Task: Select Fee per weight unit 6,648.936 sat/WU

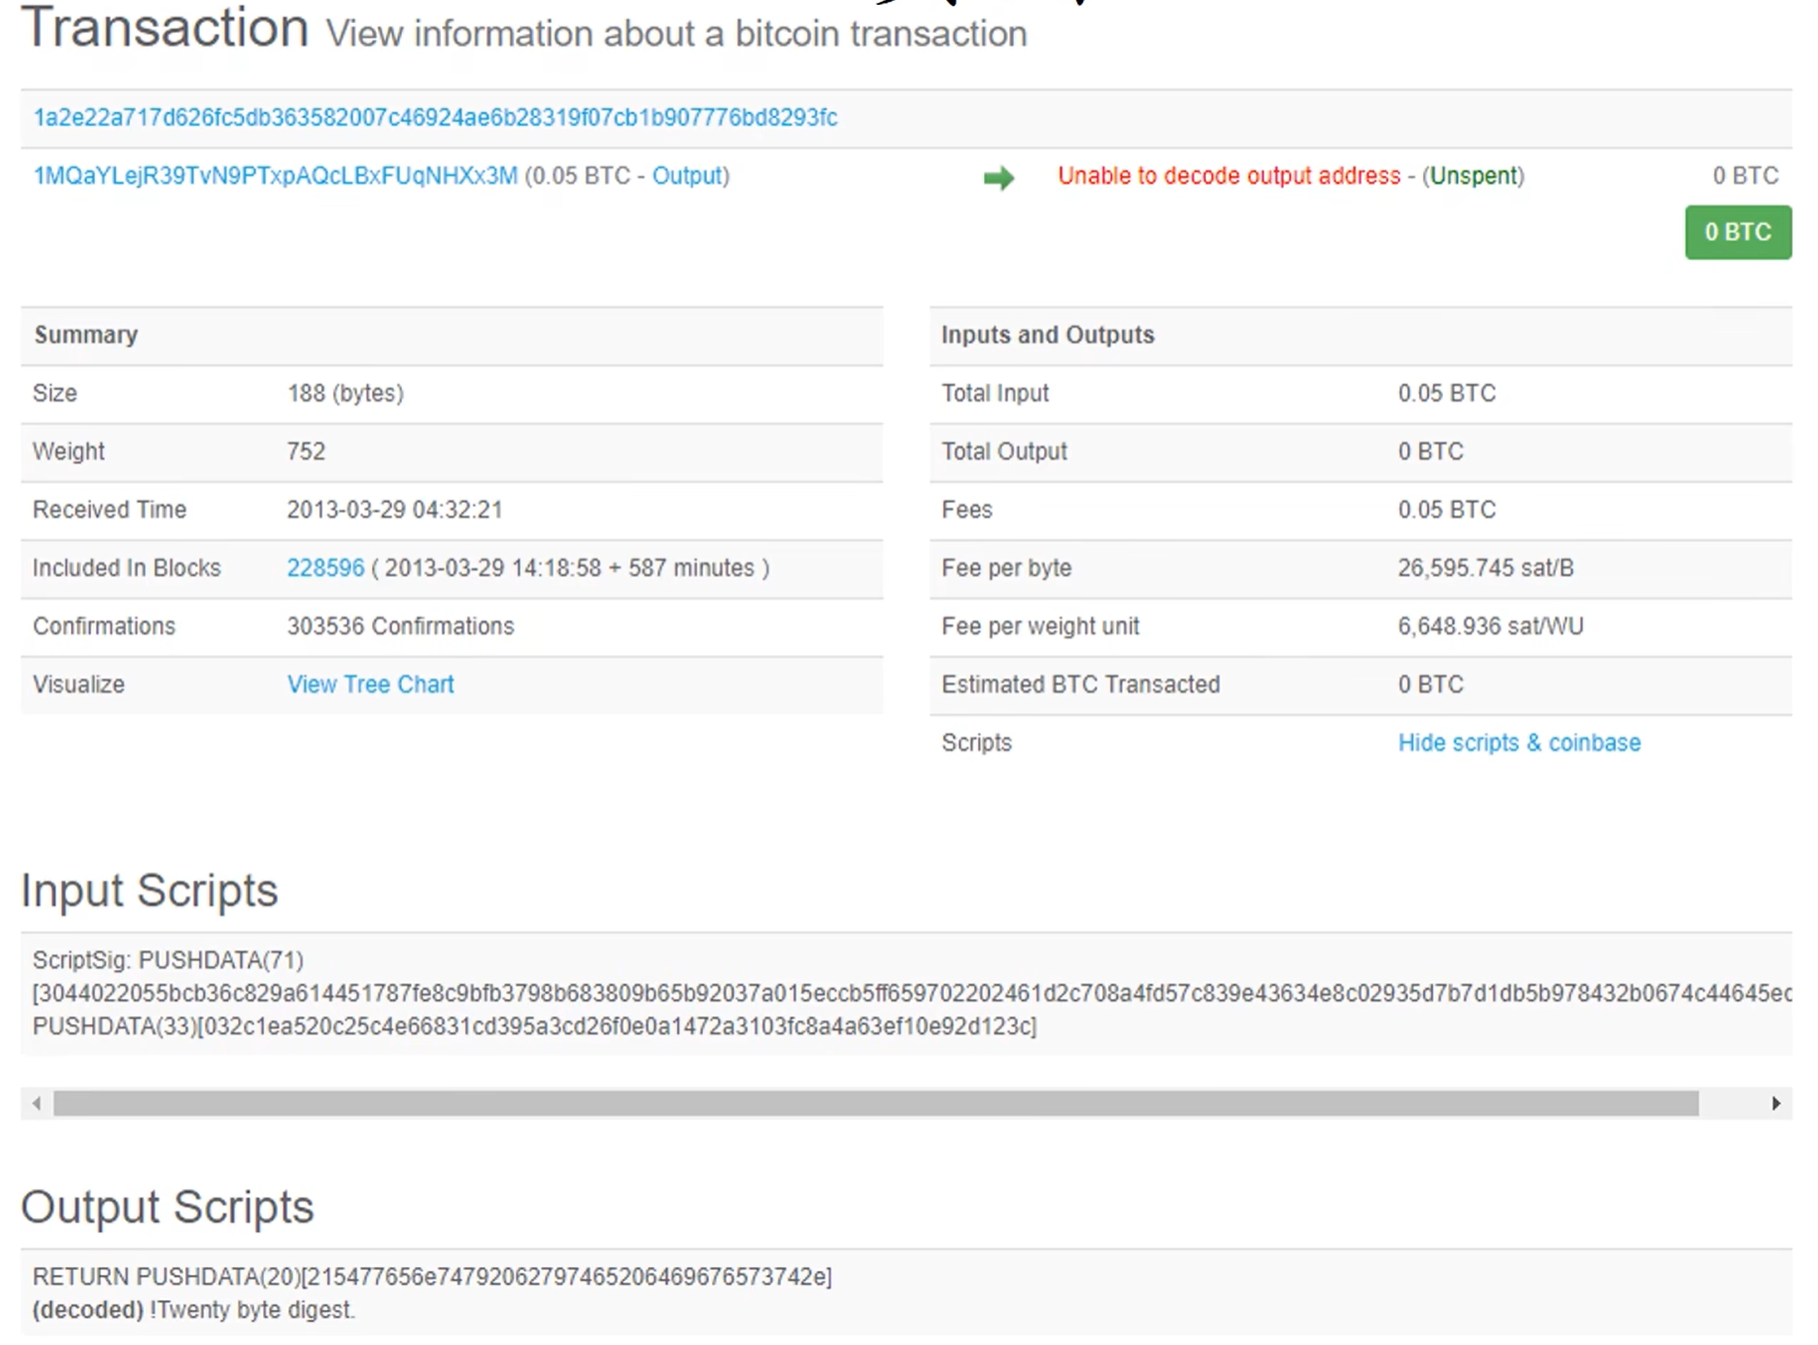Action: point(1491,626)
